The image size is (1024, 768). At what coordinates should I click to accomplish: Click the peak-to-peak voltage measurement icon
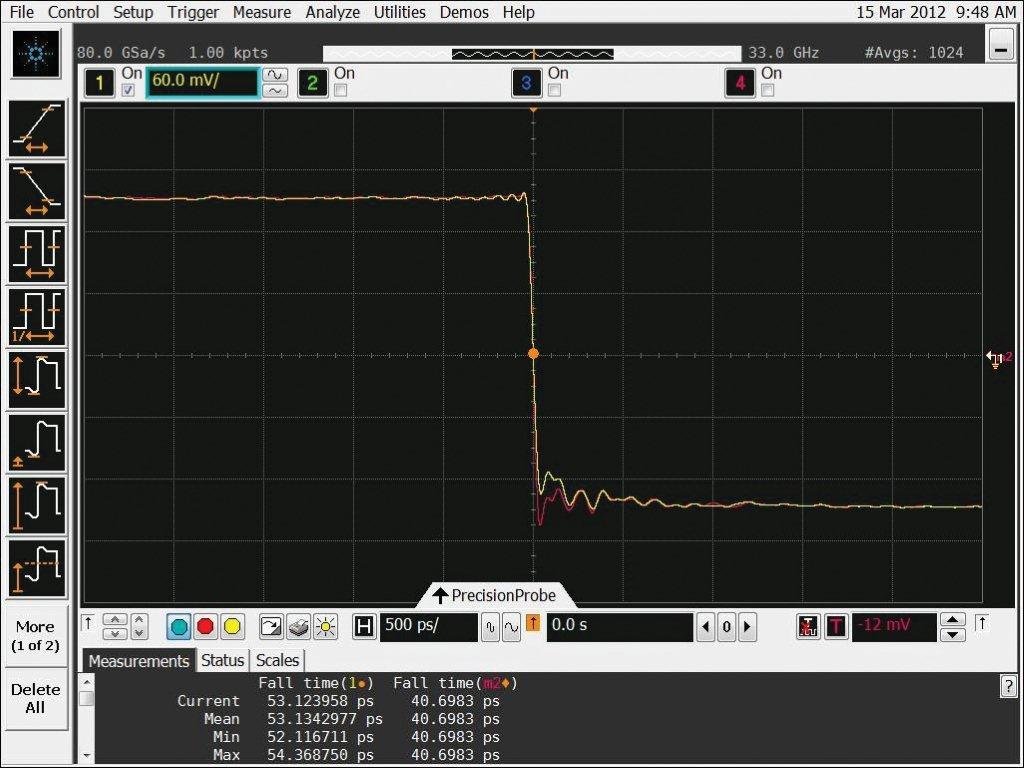click(x=37, y=380)
